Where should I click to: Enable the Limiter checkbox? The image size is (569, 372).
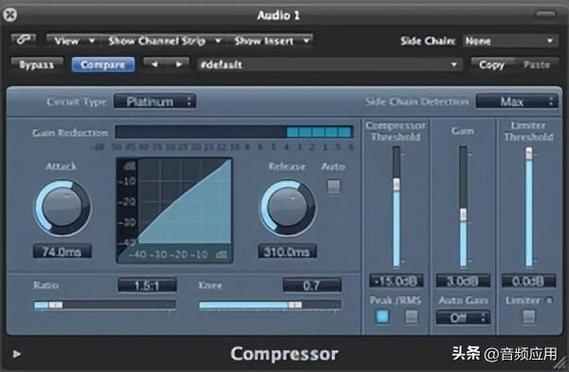529,316
